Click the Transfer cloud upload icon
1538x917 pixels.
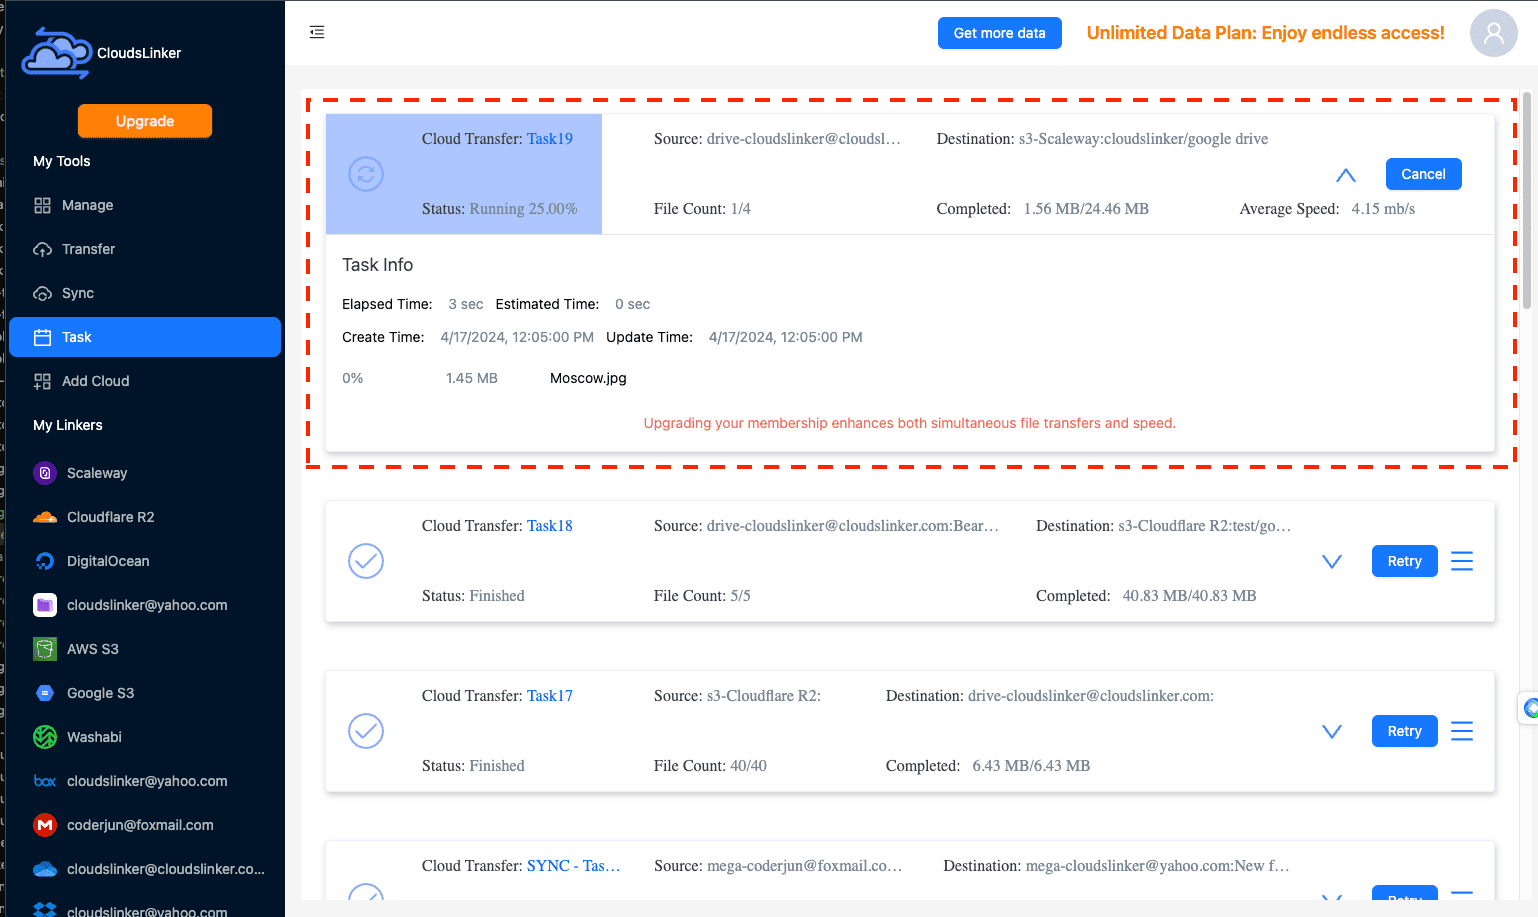click(x=42, y=249)
